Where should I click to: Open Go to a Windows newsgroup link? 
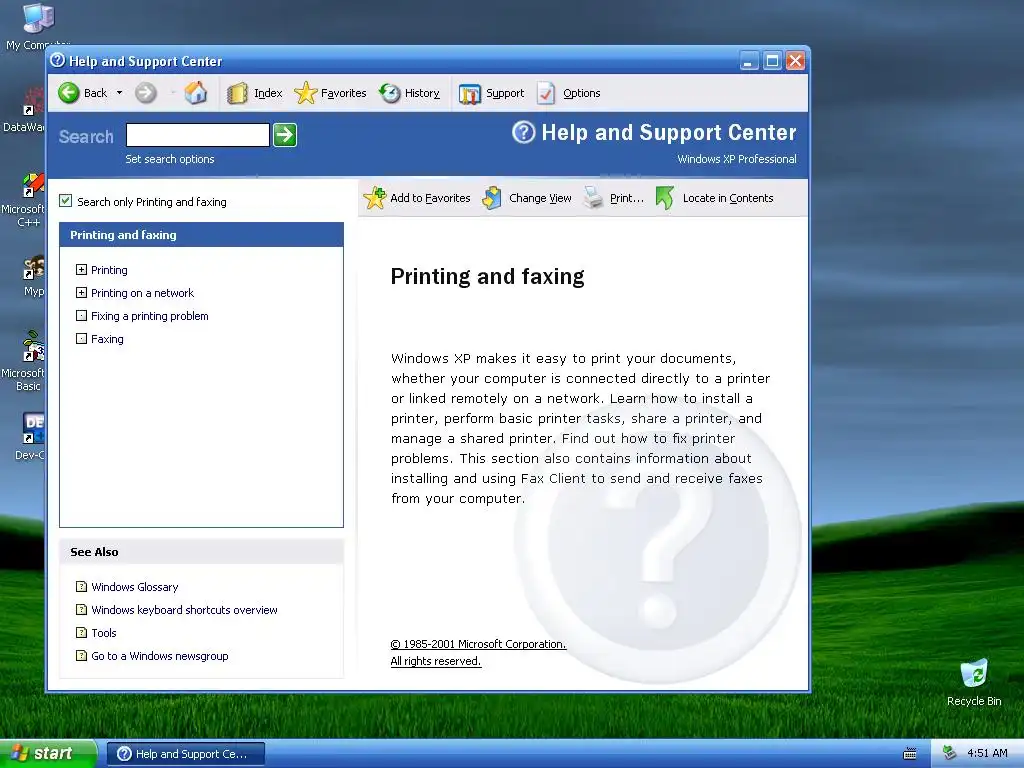pyautogui.click(x=160, y=656)
